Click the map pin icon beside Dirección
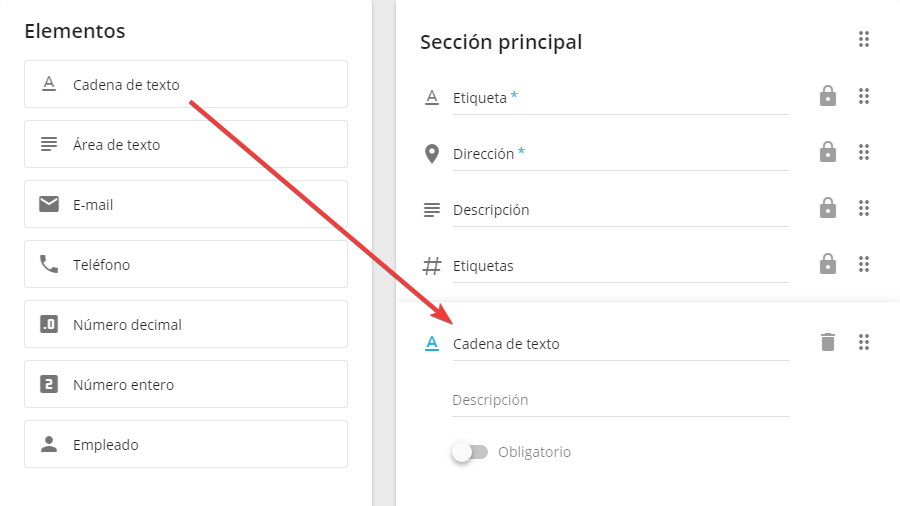This screenshot has width=900, height=506. [x=432, y=154]
